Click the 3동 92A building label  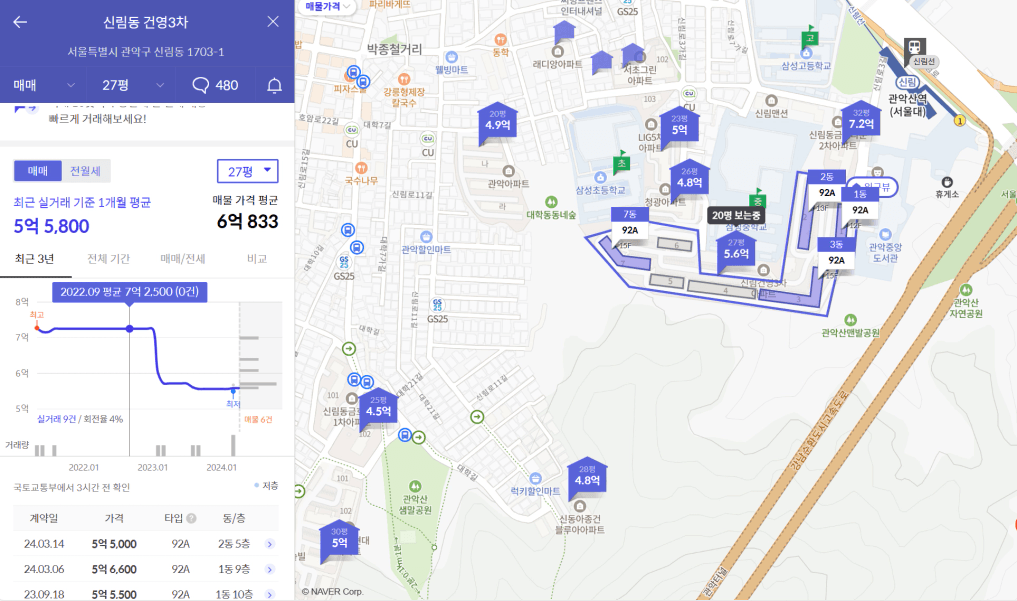coord(836,253)
